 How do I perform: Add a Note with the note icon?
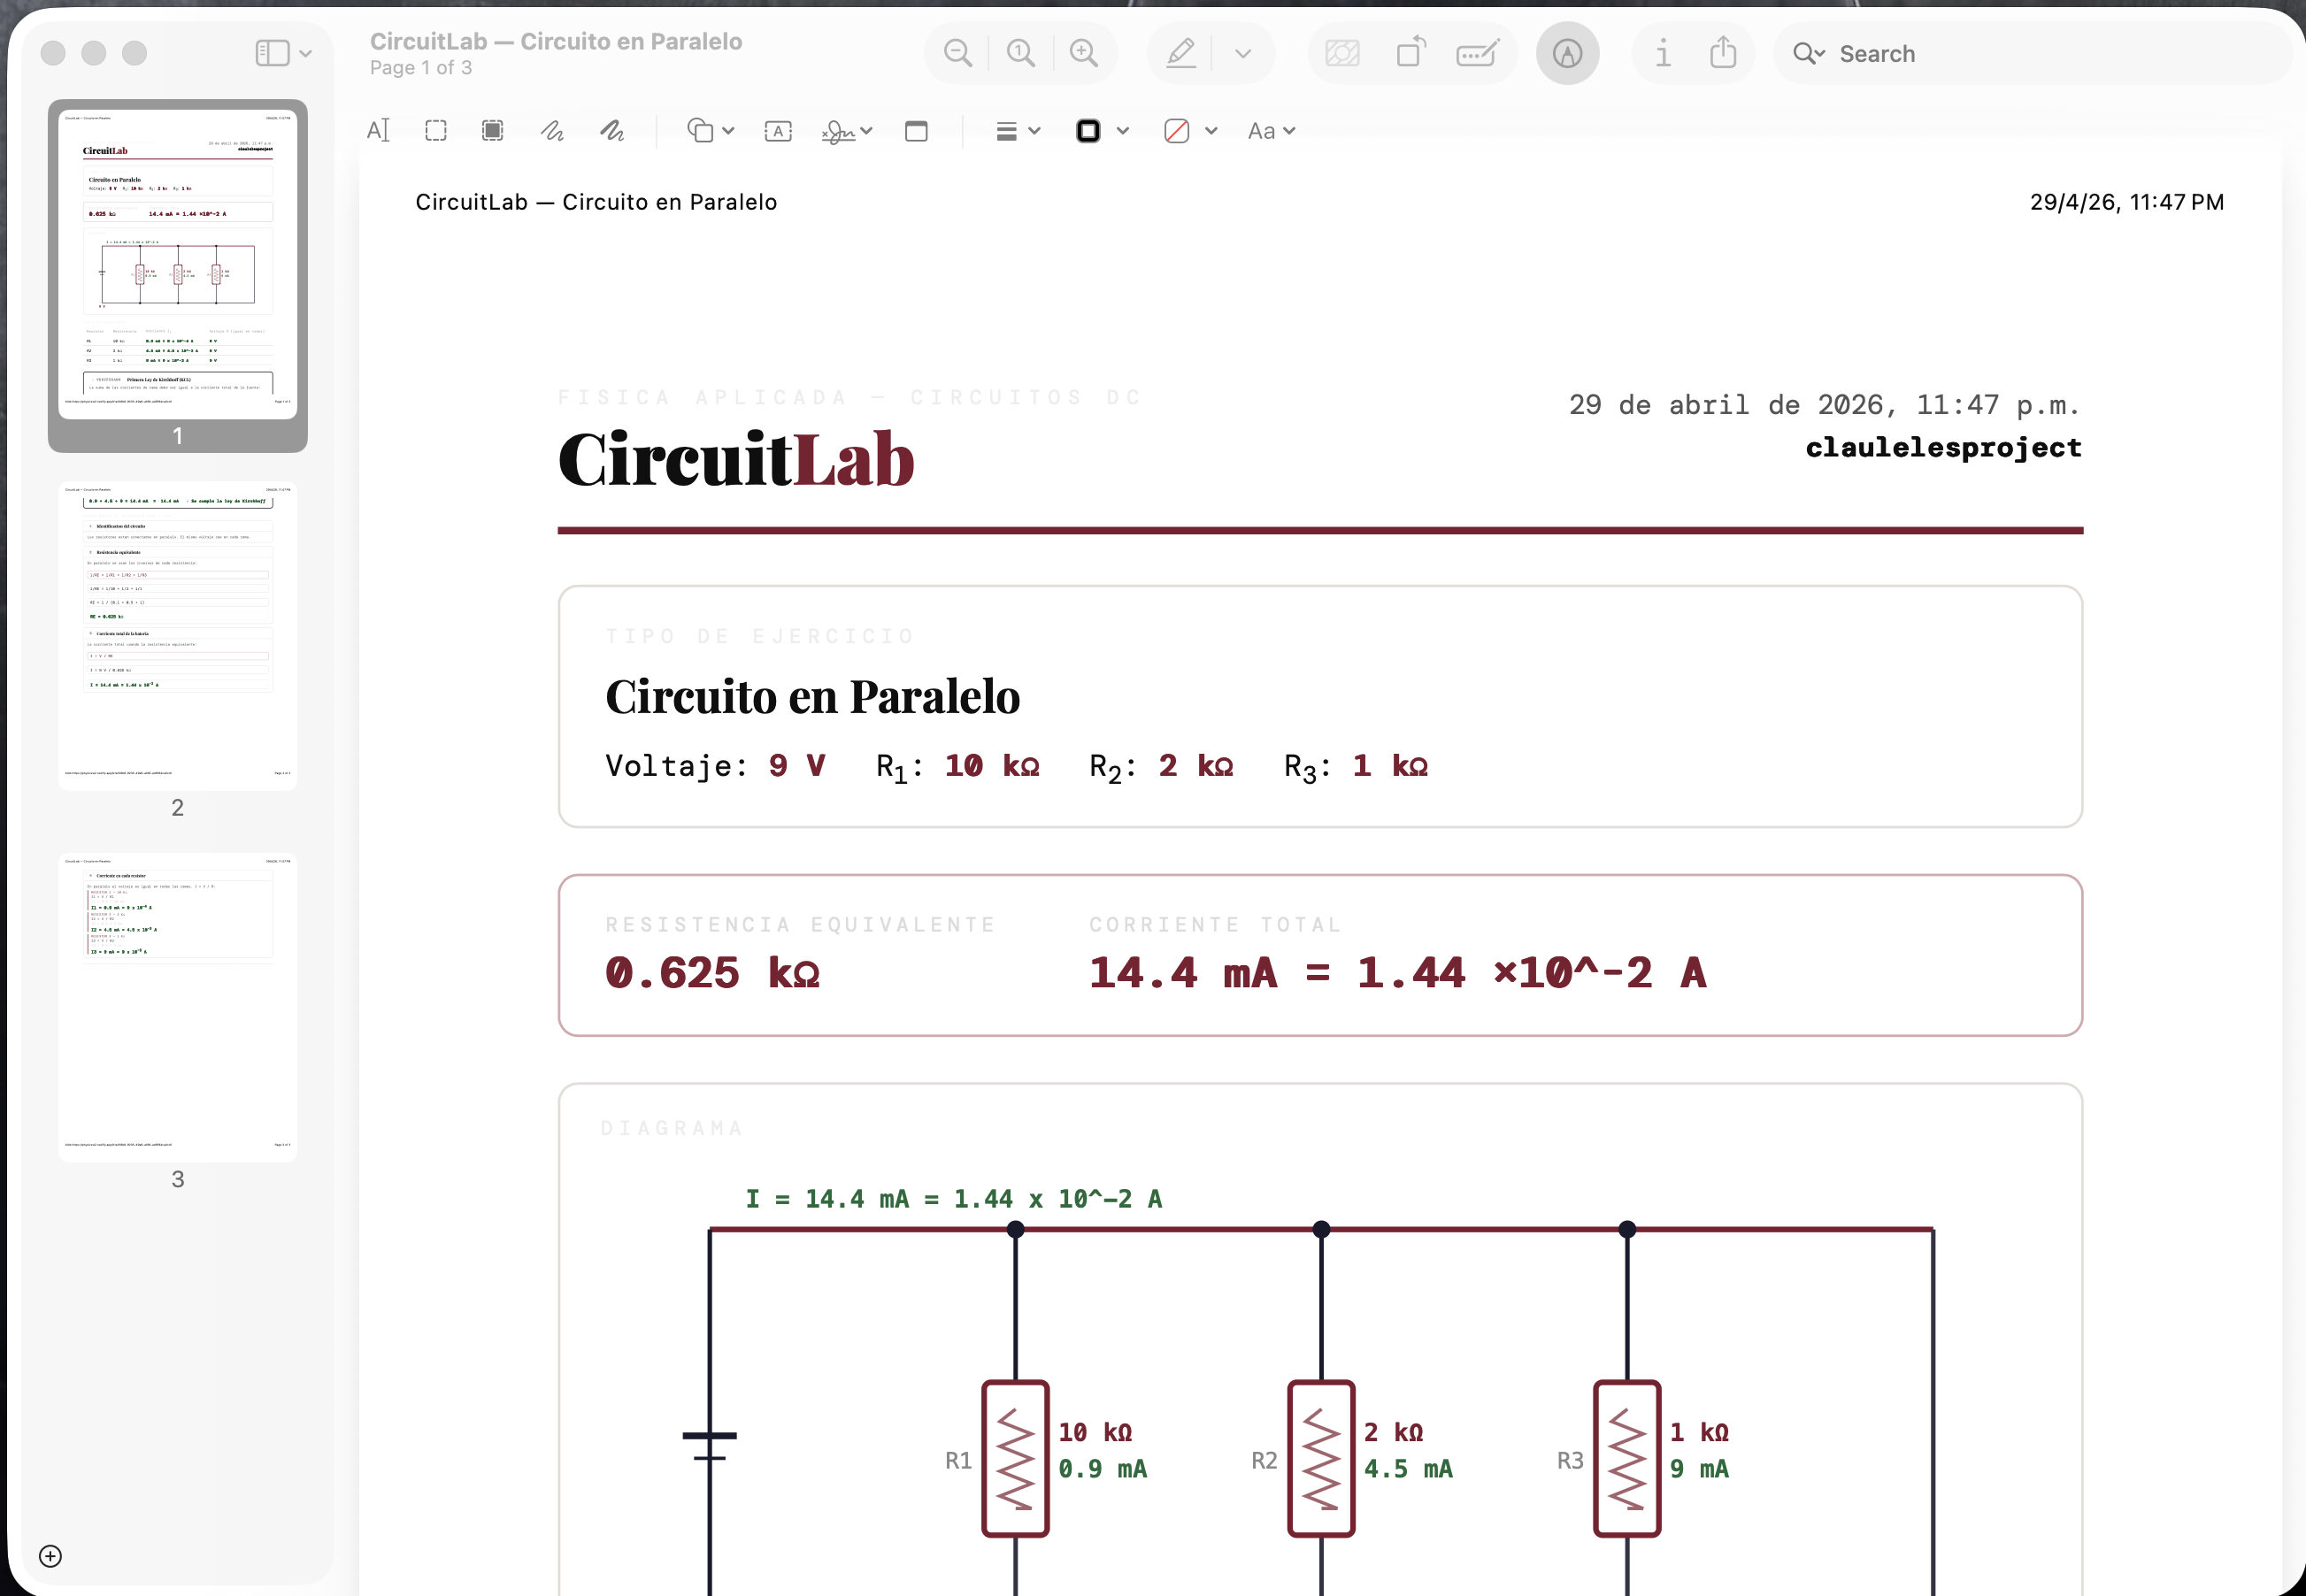pyautogui.click(x=916, y=131)
